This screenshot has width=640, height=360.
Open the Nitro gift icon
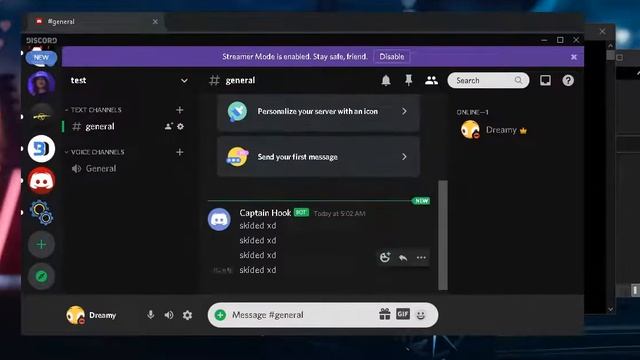click(384, 314)
